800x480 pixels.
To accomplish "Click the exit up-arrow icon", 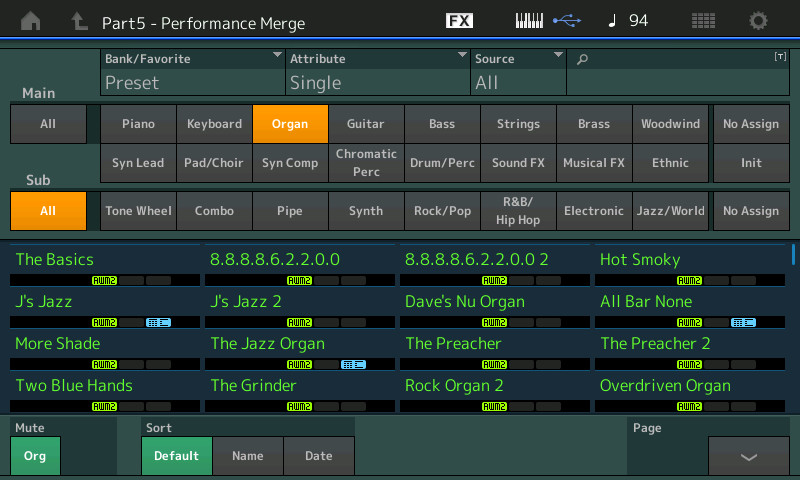I will click(79, 21).
